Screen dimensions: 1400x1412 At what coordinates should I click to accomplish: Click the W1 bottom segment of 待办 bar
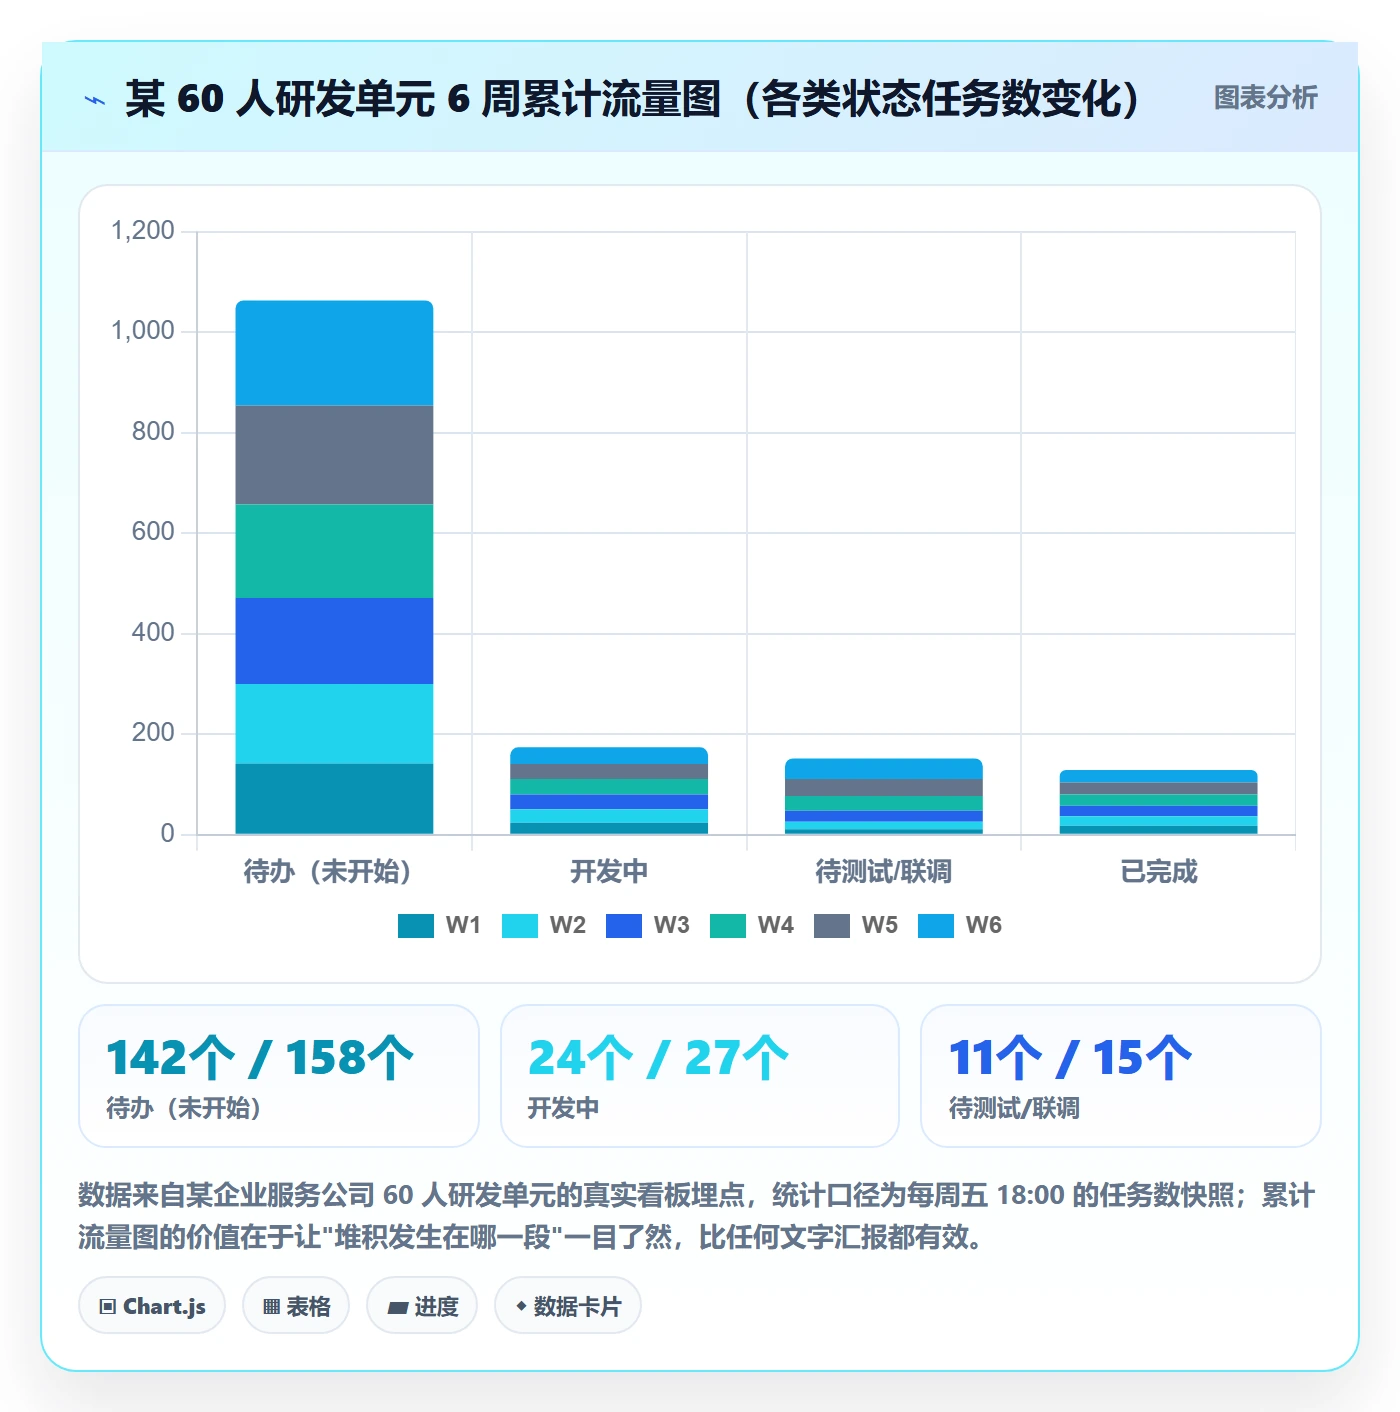(x=334, y=799)
